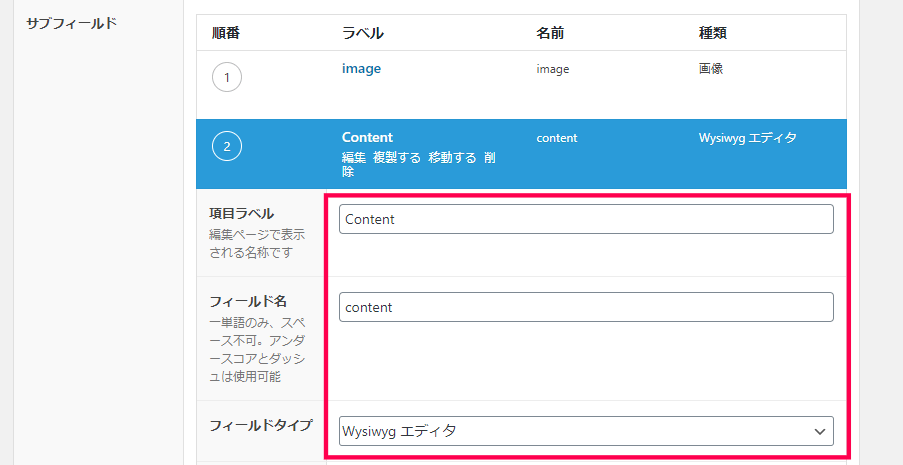Click Wysiwyg エディタ type cell in Content row
903x465 pixels.
[748, 138]
